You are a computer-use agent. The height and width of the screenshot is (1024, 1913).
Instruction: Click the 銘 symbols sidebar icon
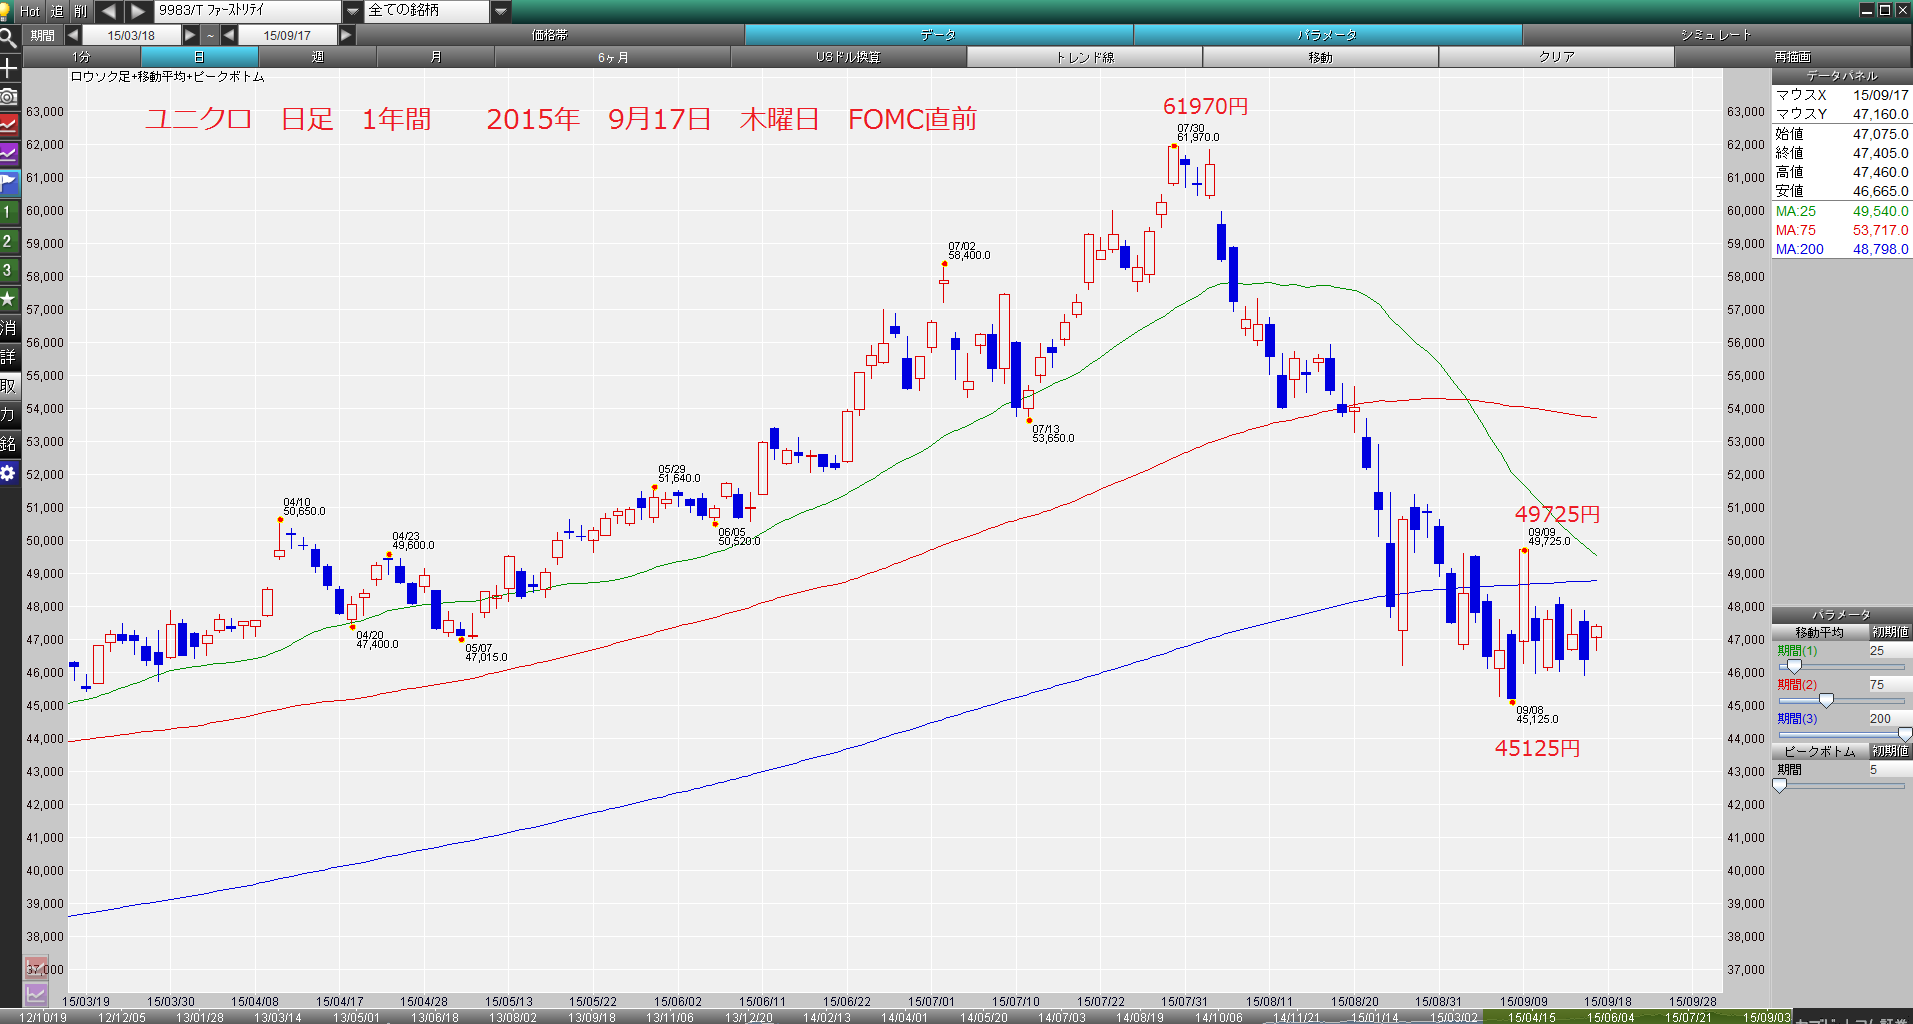(x=9, y=443)
